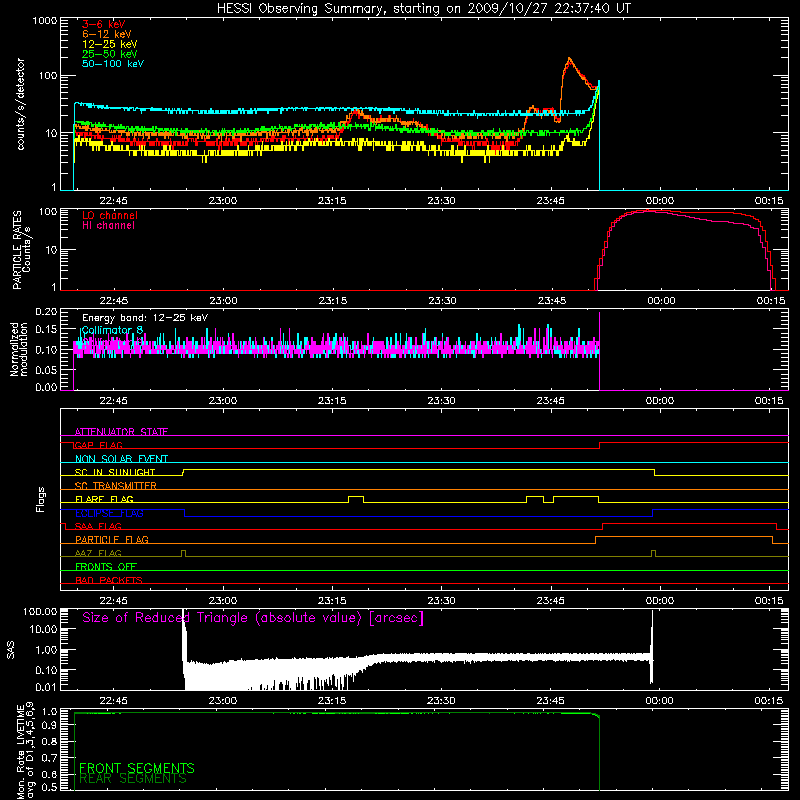Click the ECLIPSE FLAG label
The height and width of the screenshot is (800, 800).
pos(109,513)
